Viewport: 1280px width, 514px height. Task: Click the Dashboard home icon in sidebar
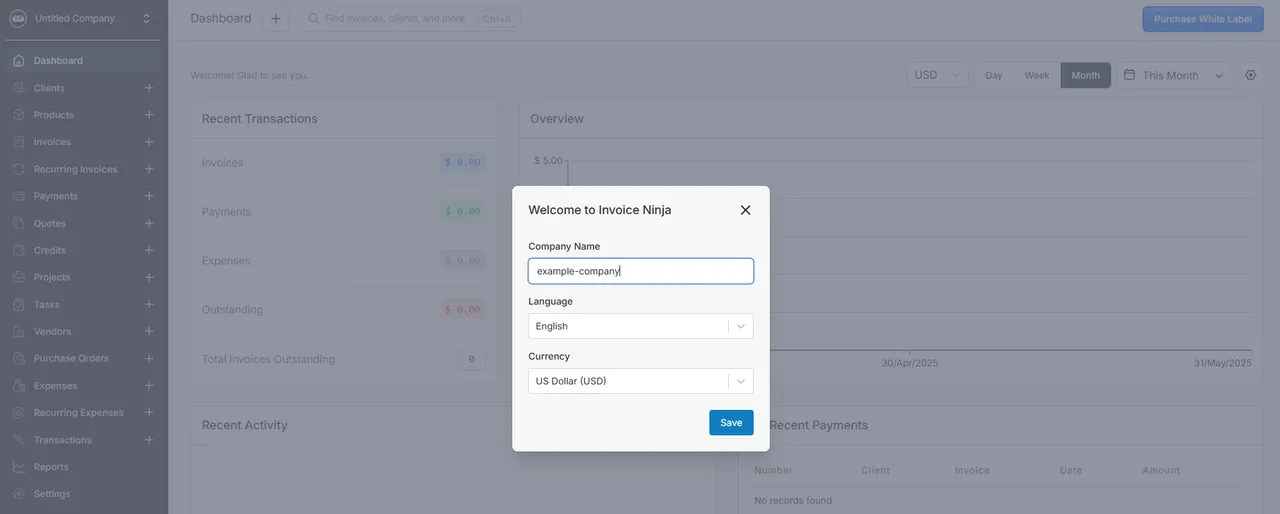pyautogui.click(x=18, y=61)
